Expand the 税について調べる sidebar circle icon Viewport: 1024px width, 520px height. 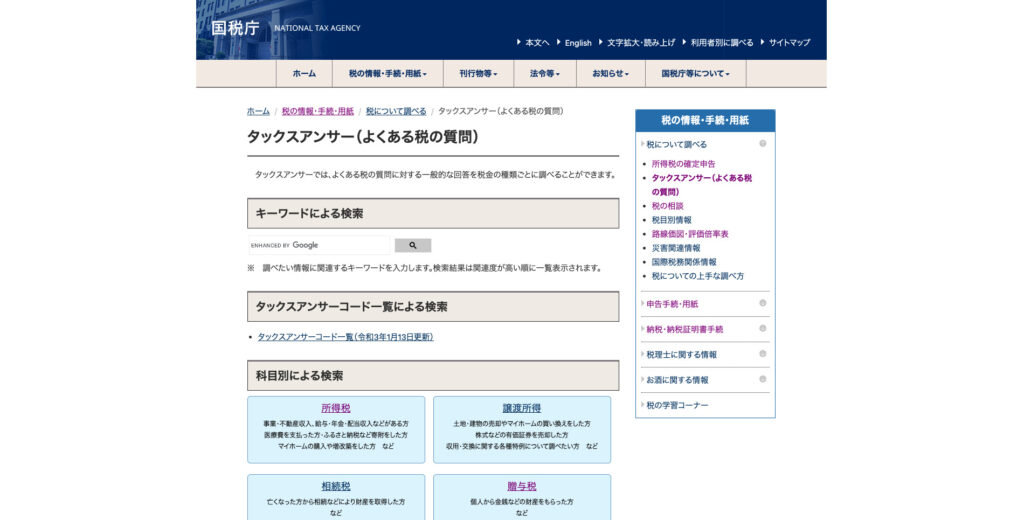(x=762, y=144)
